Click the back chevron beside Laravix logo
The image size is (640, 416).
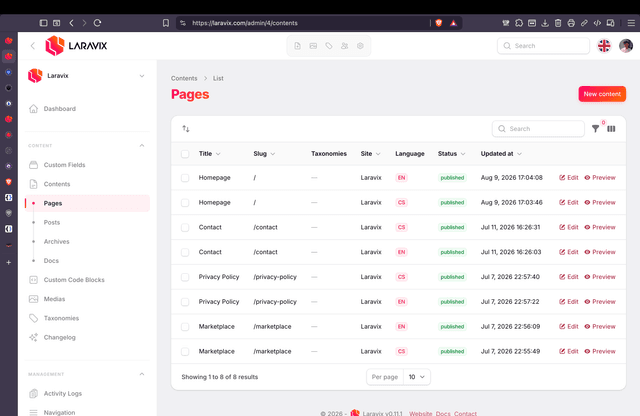(x=33, y=46)
